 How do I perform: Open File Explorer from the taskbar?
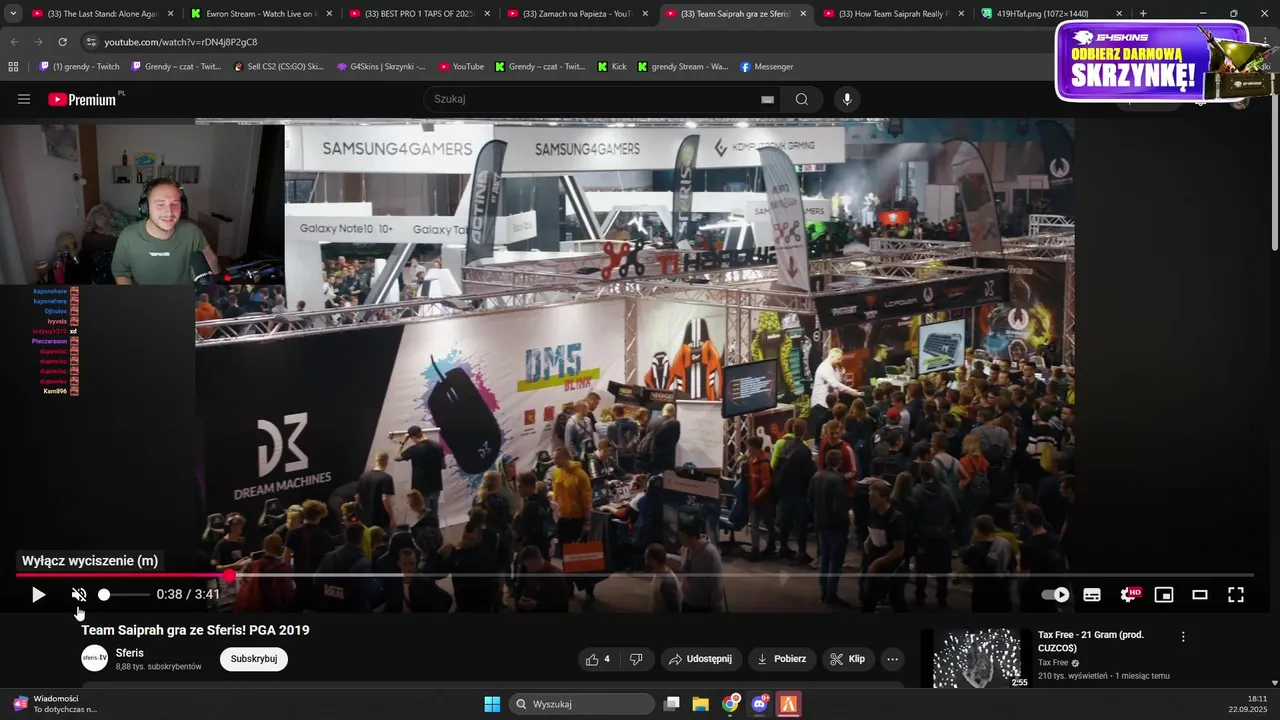pyautogui.click(x=701, y=704)
